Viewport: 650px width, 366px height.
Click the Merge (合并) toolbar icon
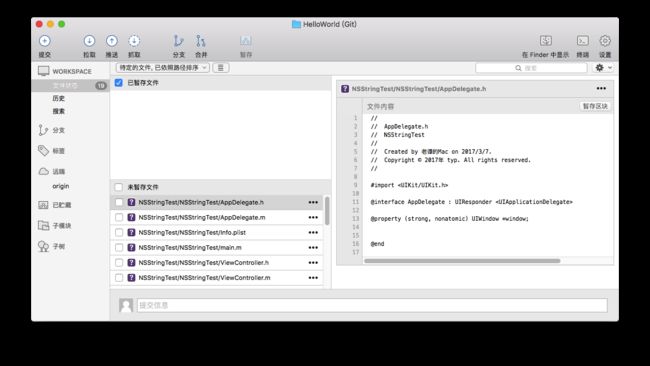[x=201, y=41]
